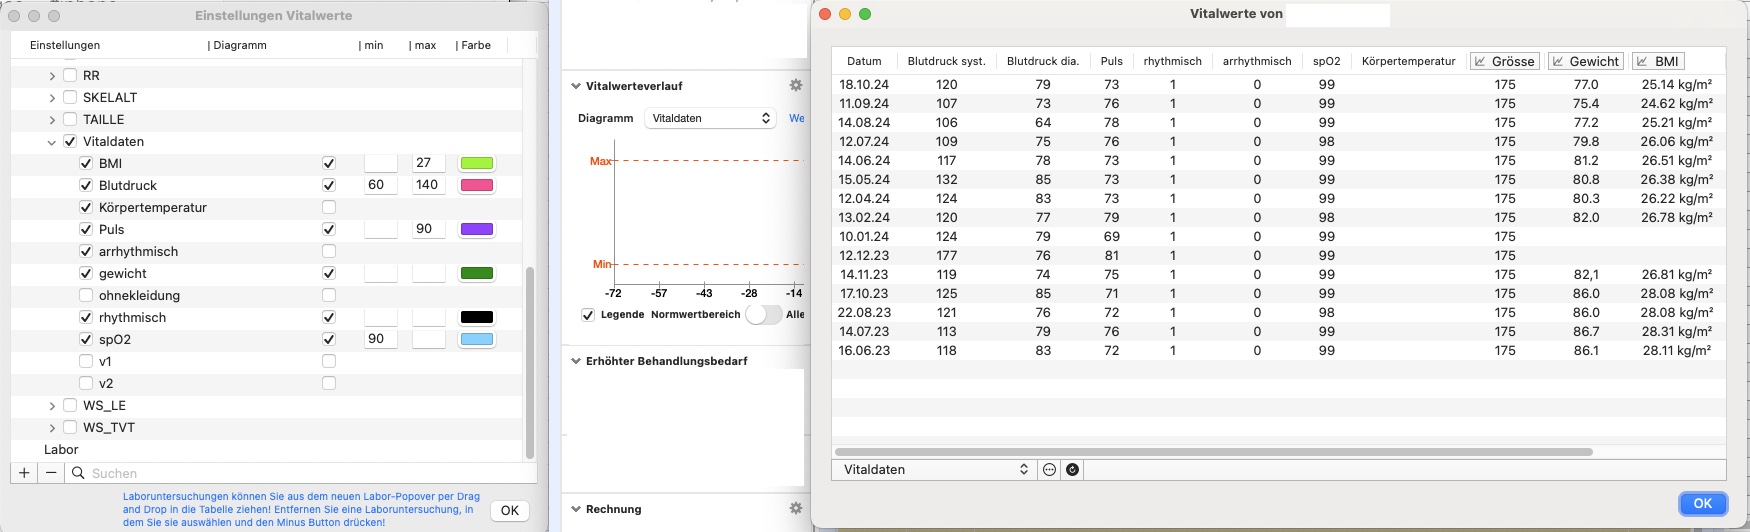Click the Blutdruck max field showing 140

pyautogui.click(x=428, y=185)
